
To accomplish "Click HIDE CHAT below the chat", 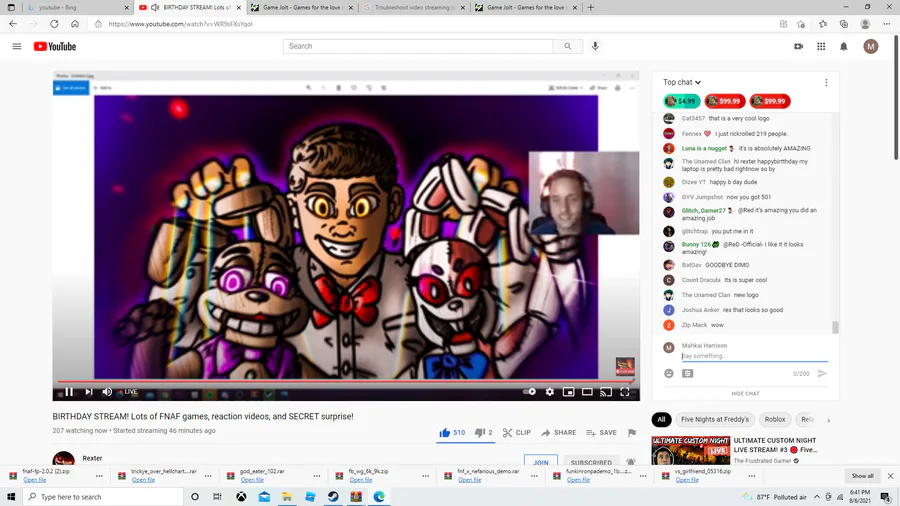I will click(745, 394).
